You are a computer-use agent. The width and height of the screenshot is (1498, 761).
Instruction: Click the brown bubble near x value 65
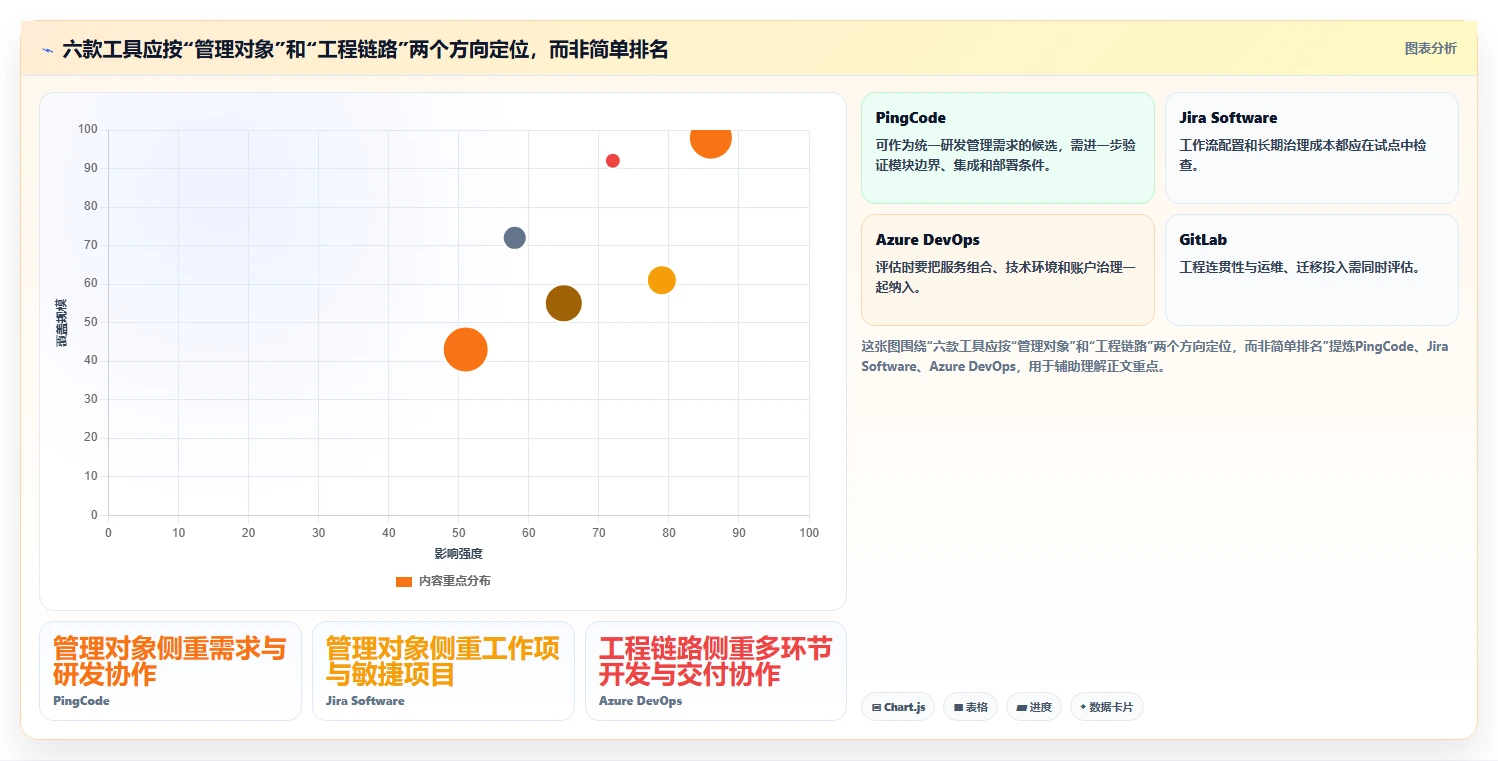(x=564, y=303)
